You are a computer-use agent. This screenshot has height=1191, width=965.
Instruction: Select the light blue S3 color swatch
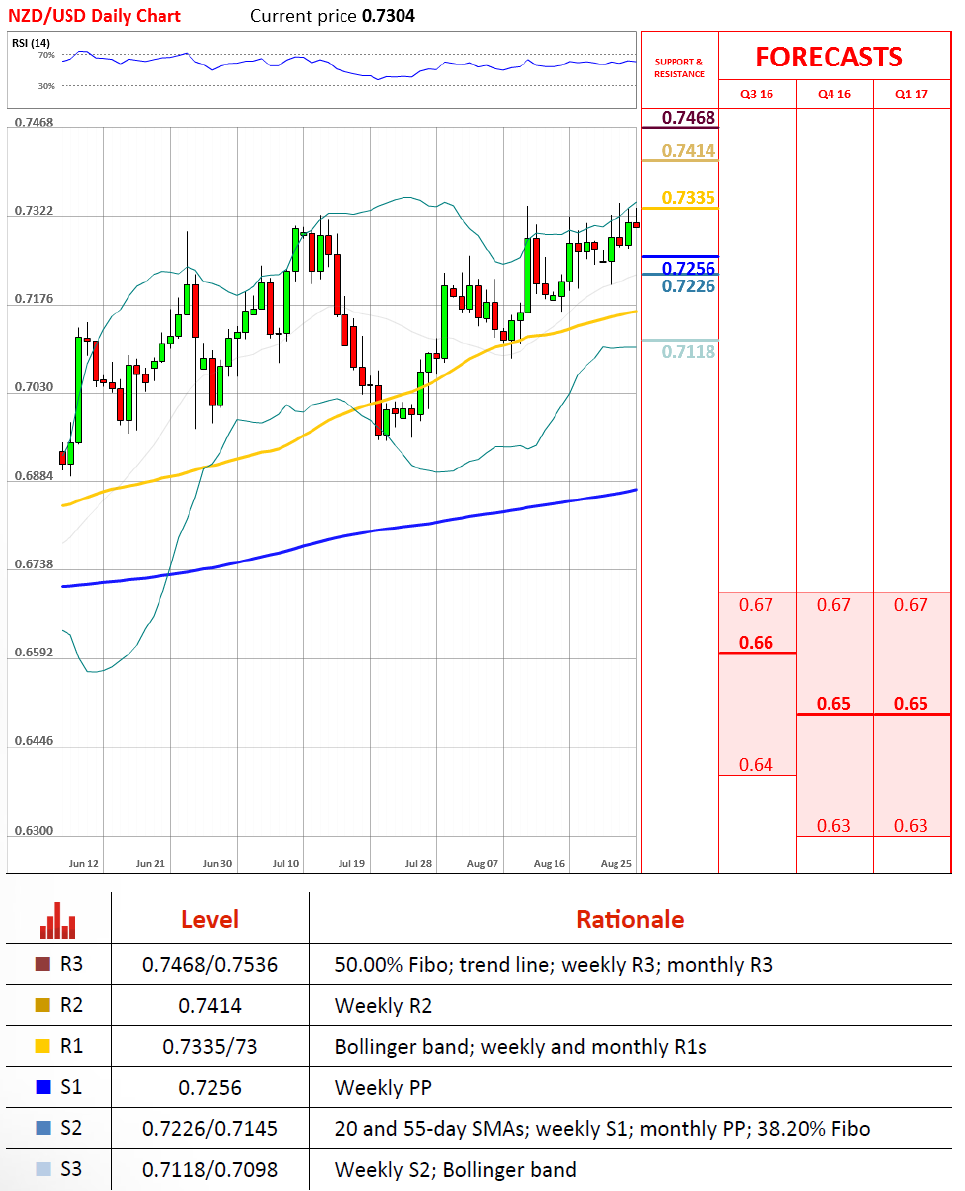pyautogui.click(x=42, y=1170)
